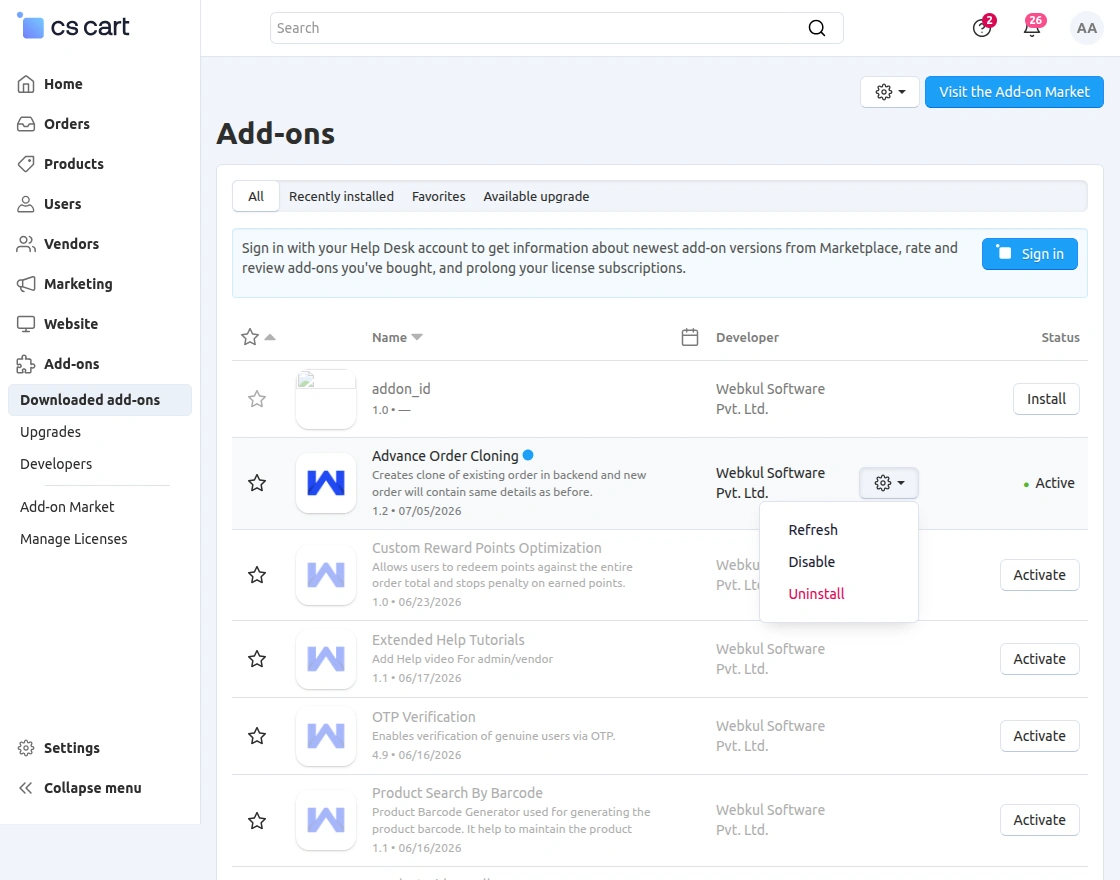The width and height of the screenshot is (1120, 880).
Task: Open Upgrades in sidebar
Action: [x=50, y=432]
